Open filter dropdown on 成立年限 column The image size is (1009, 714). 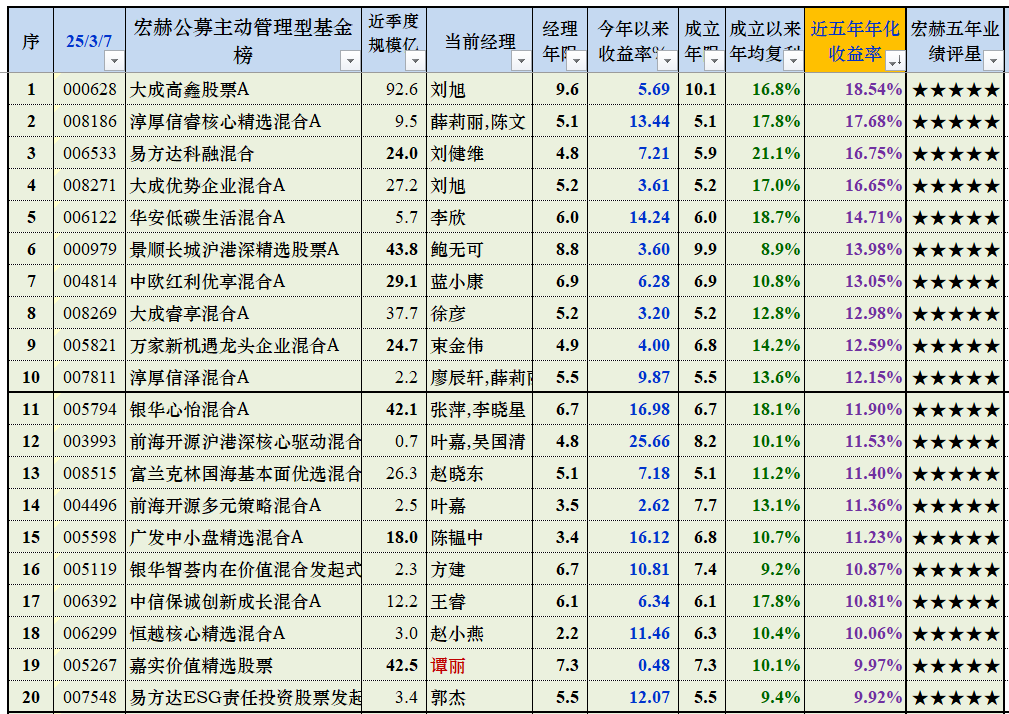point(714,61)
